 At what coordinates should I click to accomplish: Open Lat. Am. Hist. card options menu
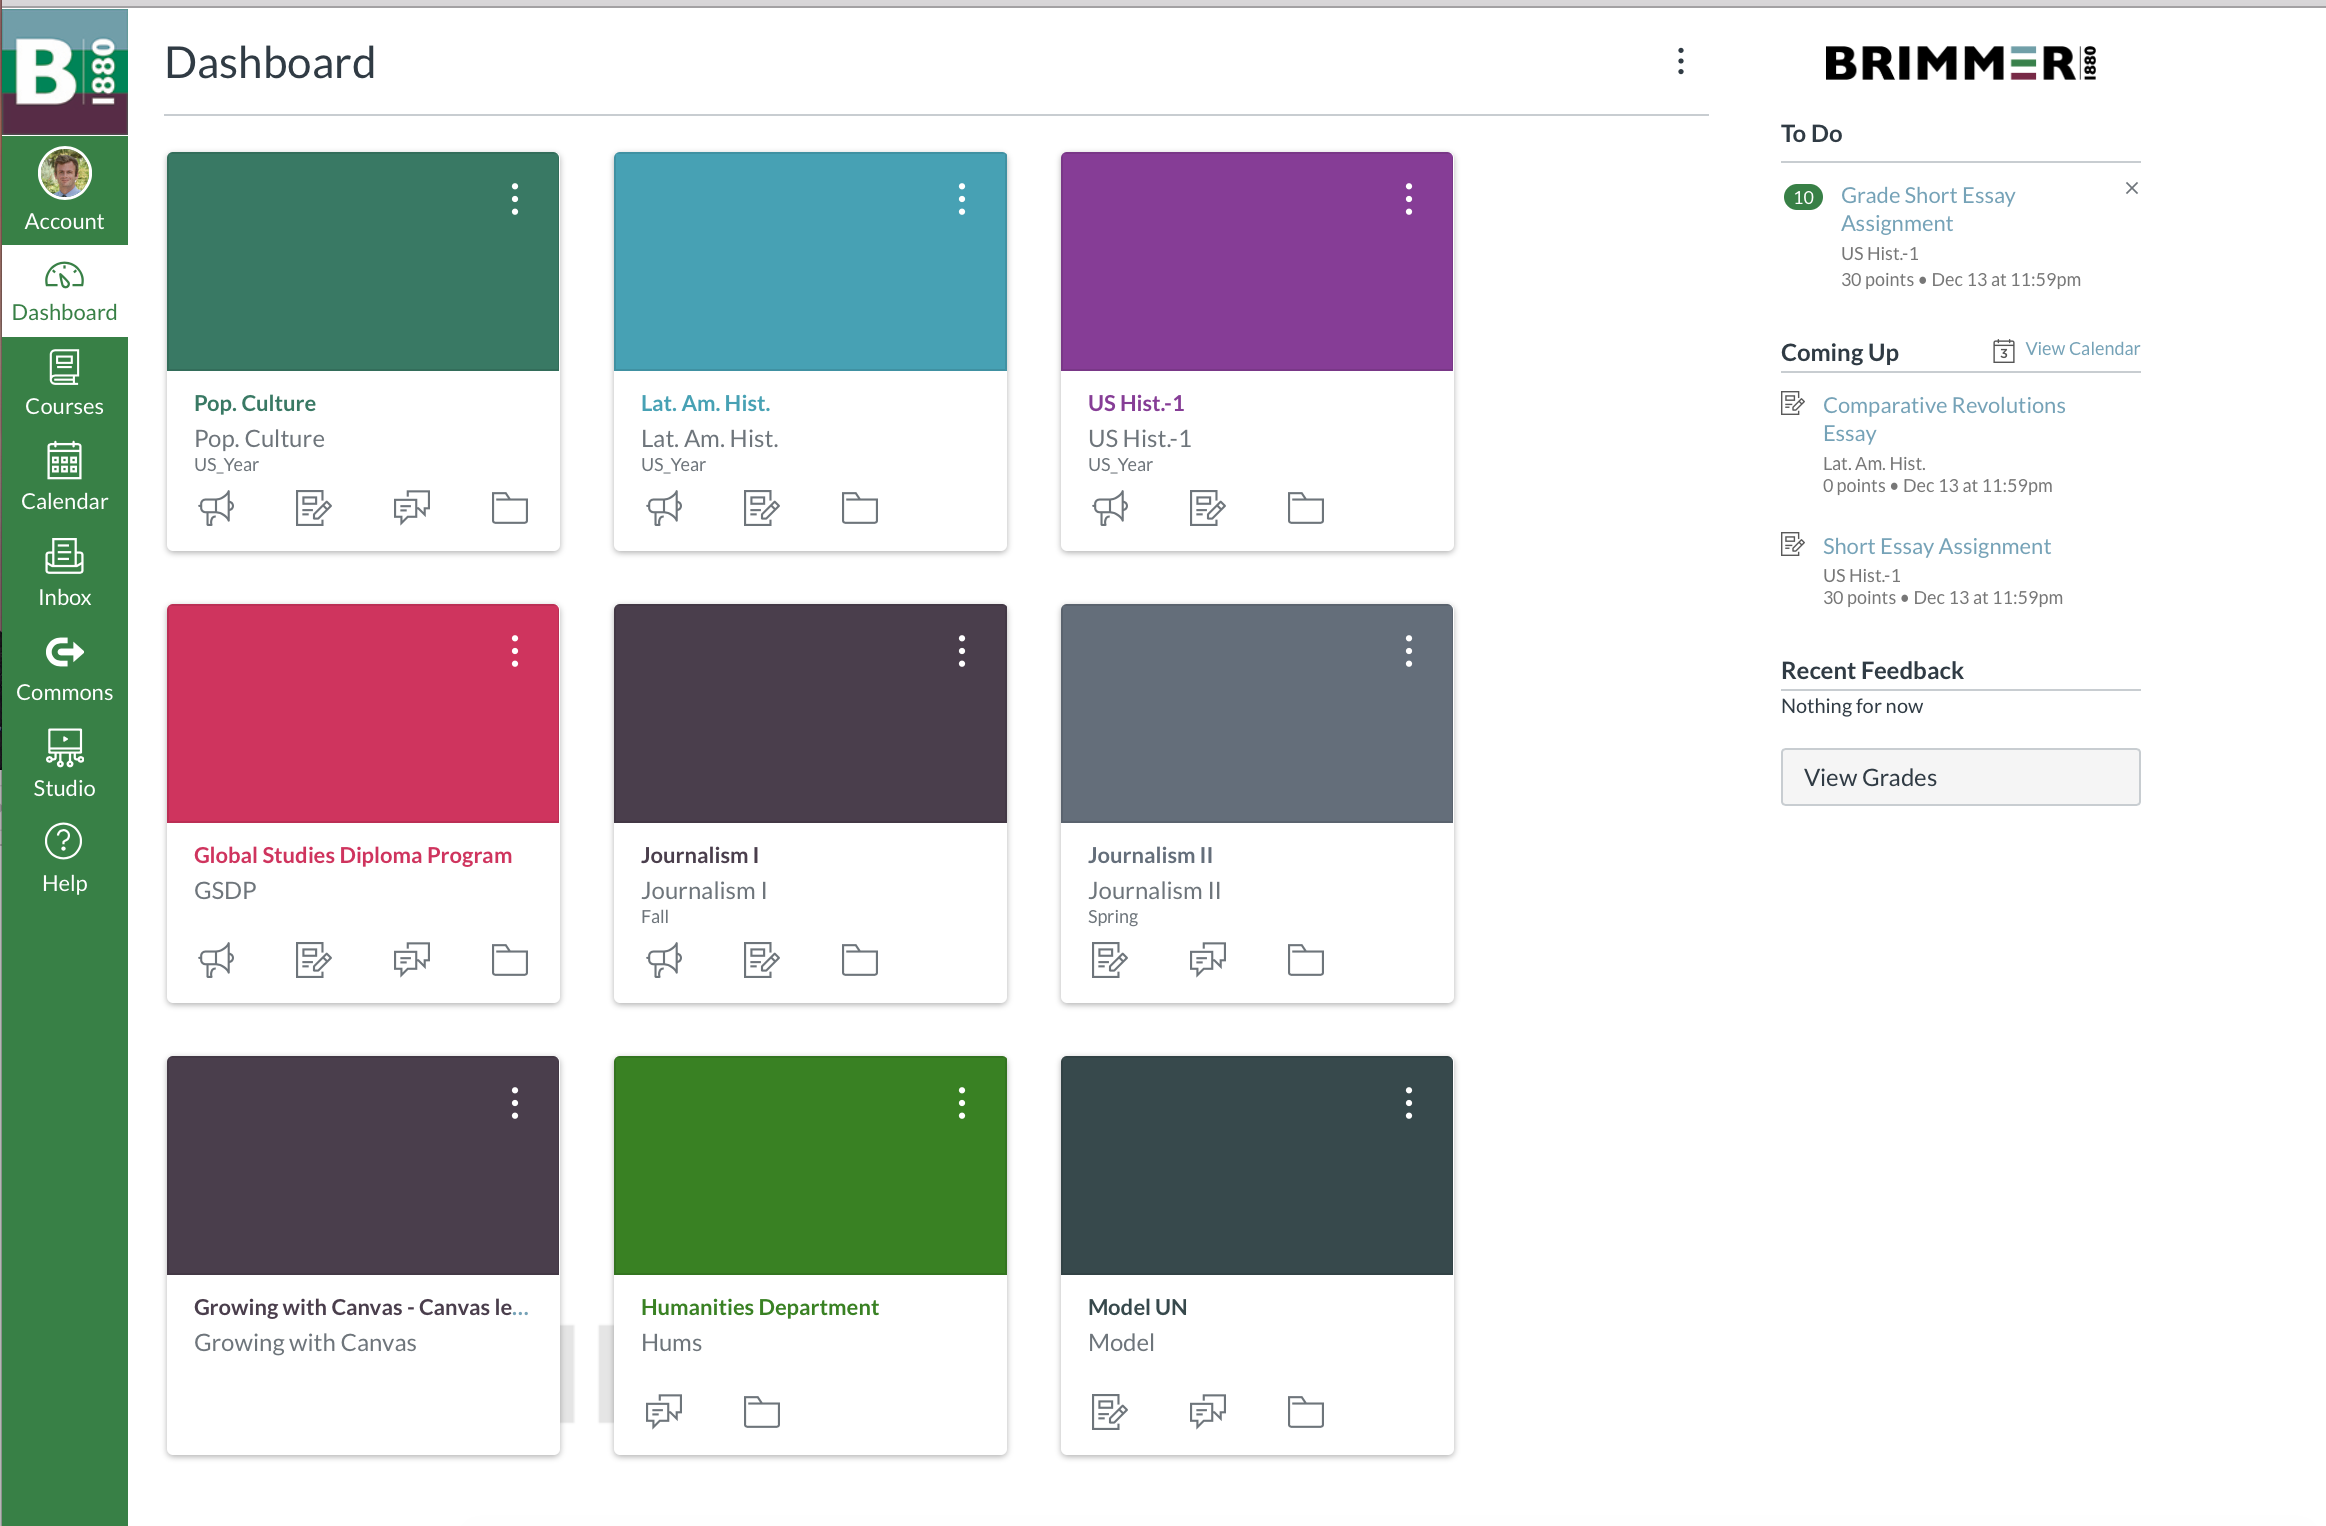(962, 199)
